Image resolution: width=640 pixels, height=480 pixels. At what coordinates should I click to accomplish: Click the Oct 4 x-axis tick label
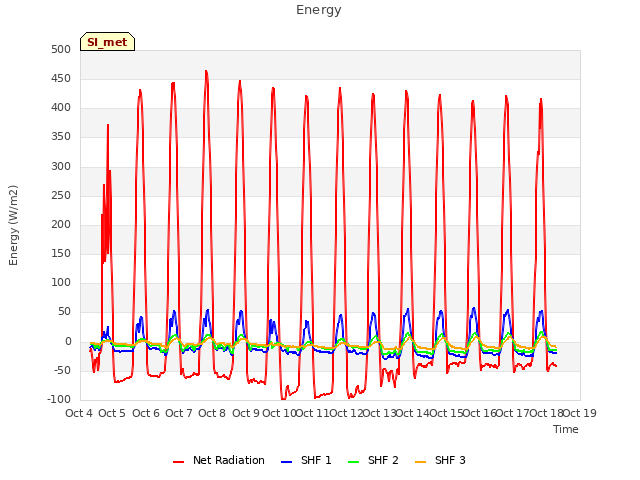79,413
